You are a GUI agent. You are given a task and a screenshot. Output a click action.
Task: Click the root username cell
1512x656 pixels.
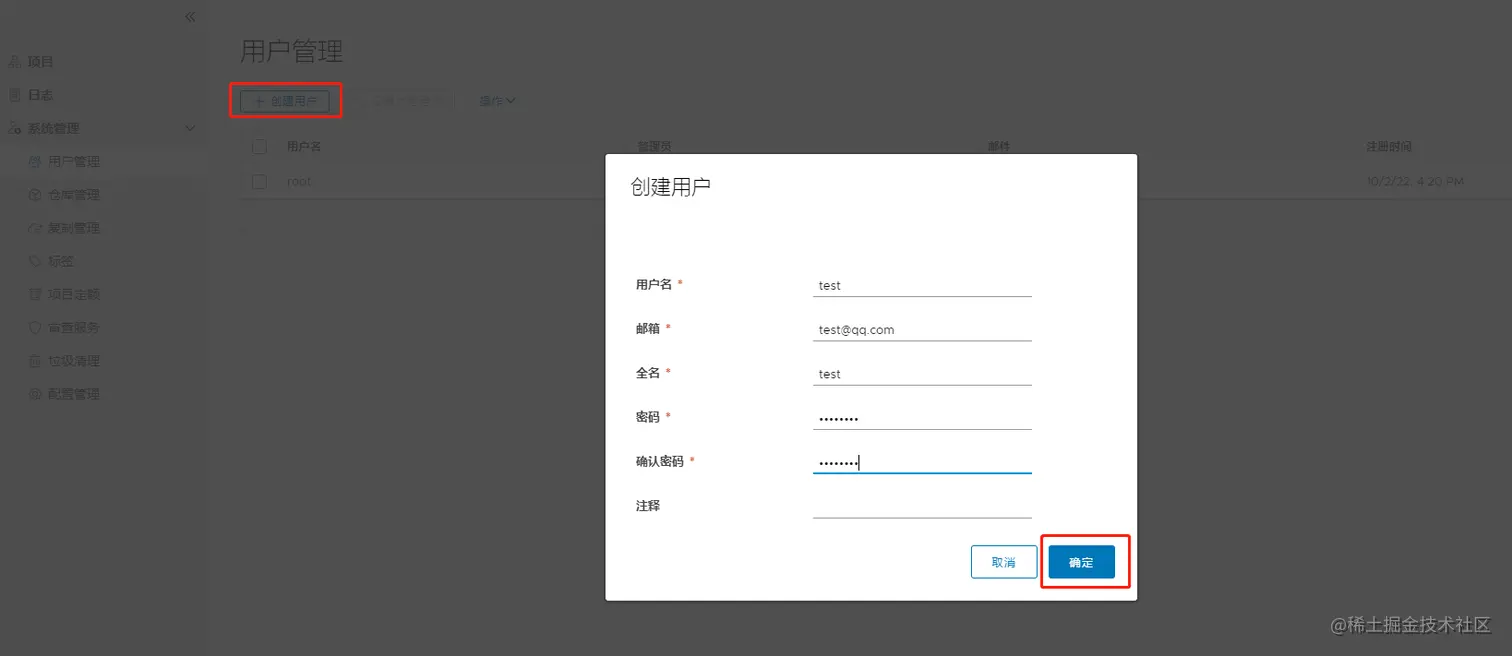tap(299, 182)
